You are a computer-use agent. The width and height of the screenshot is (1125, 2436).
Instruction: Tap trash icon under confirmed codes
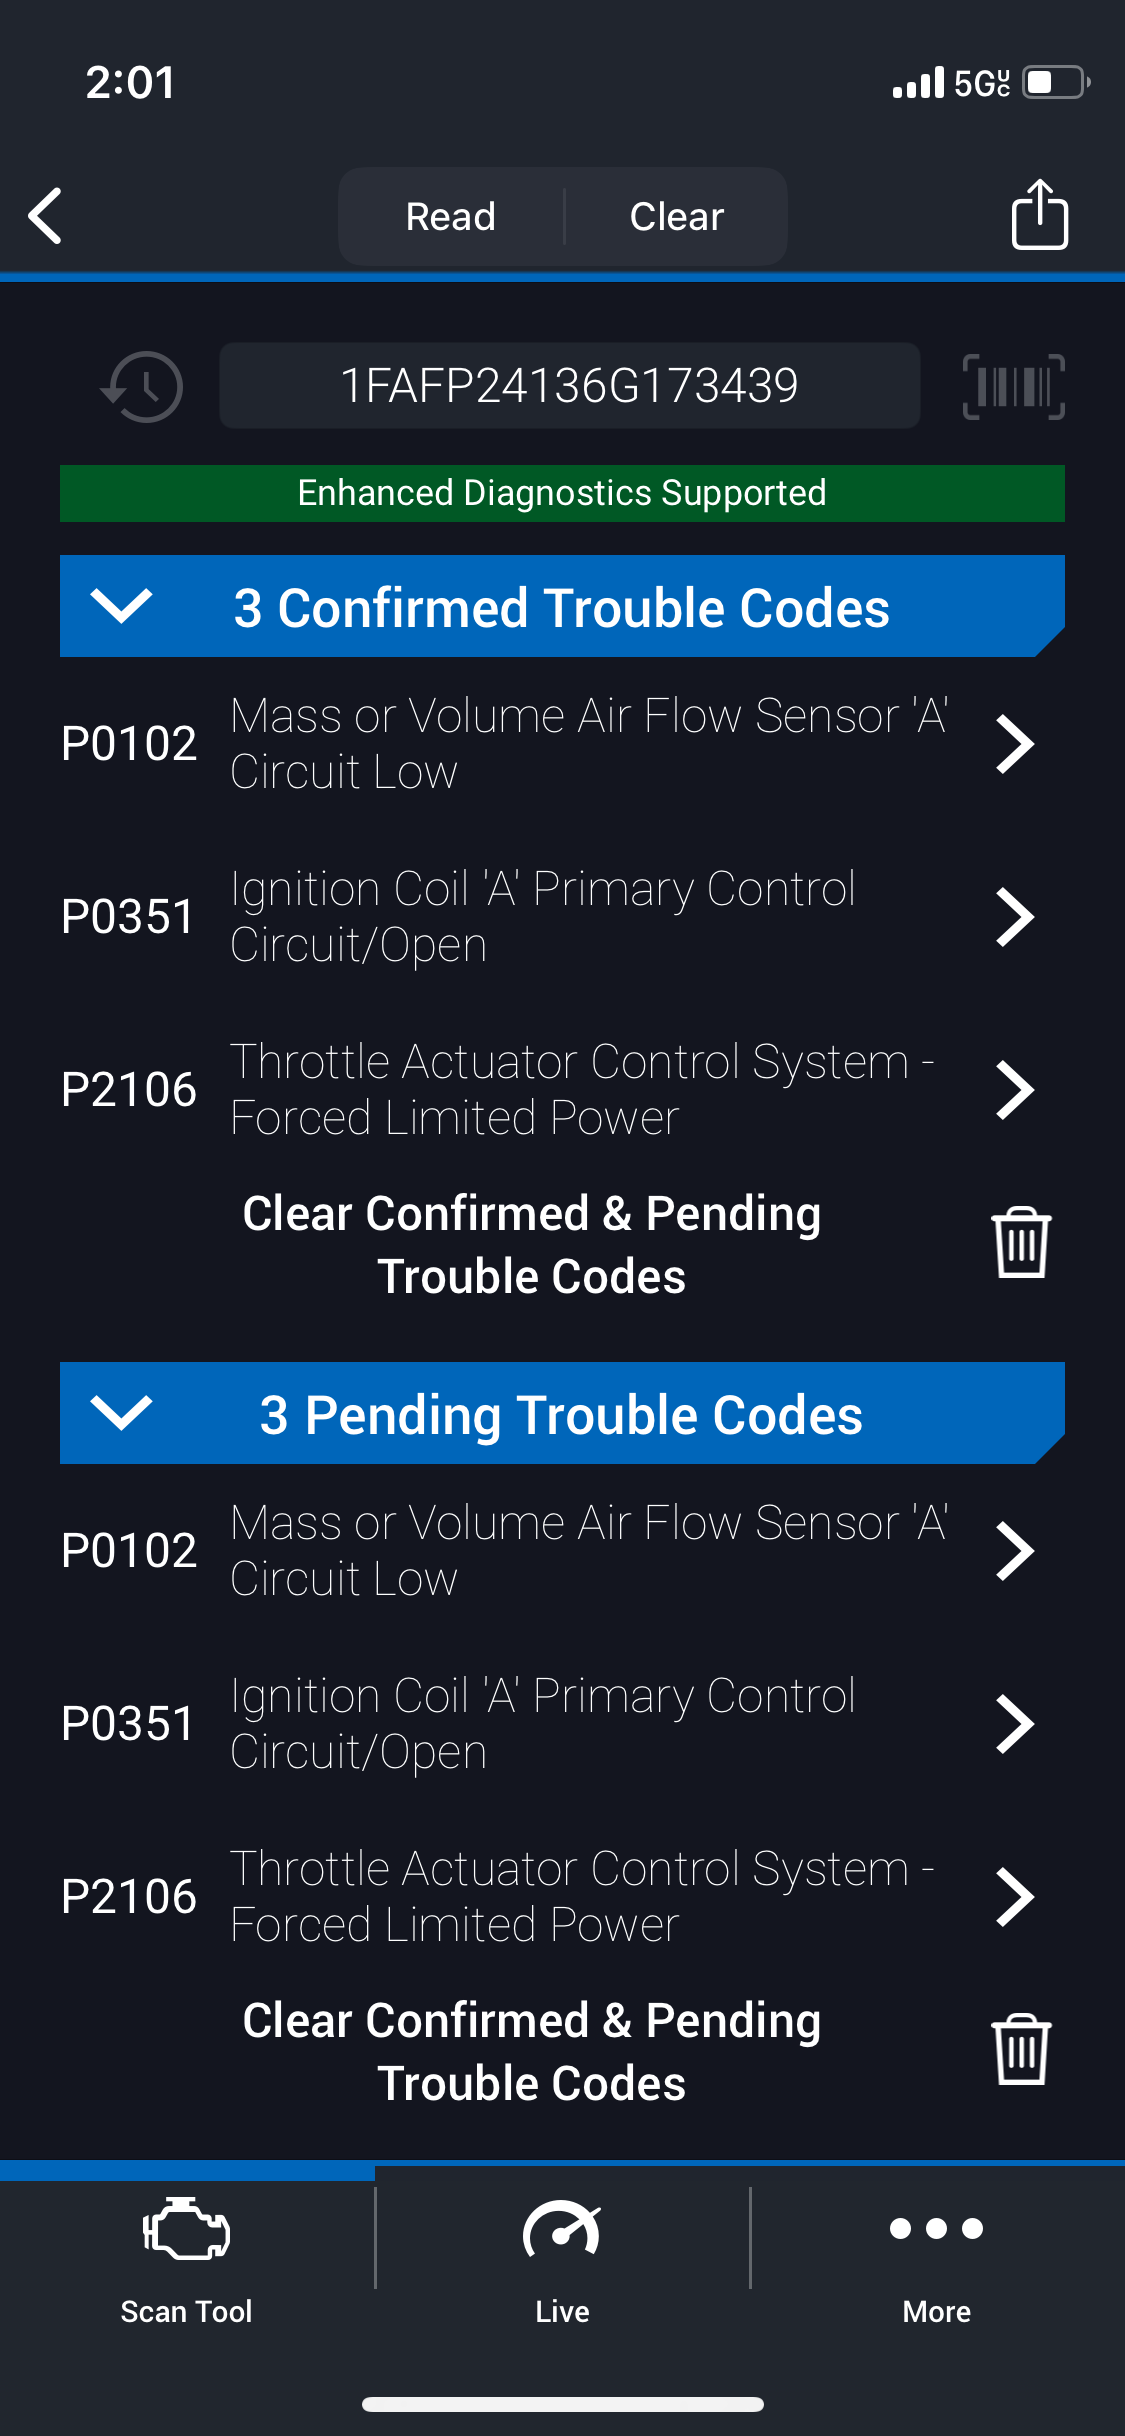tap(1020, 1243)
